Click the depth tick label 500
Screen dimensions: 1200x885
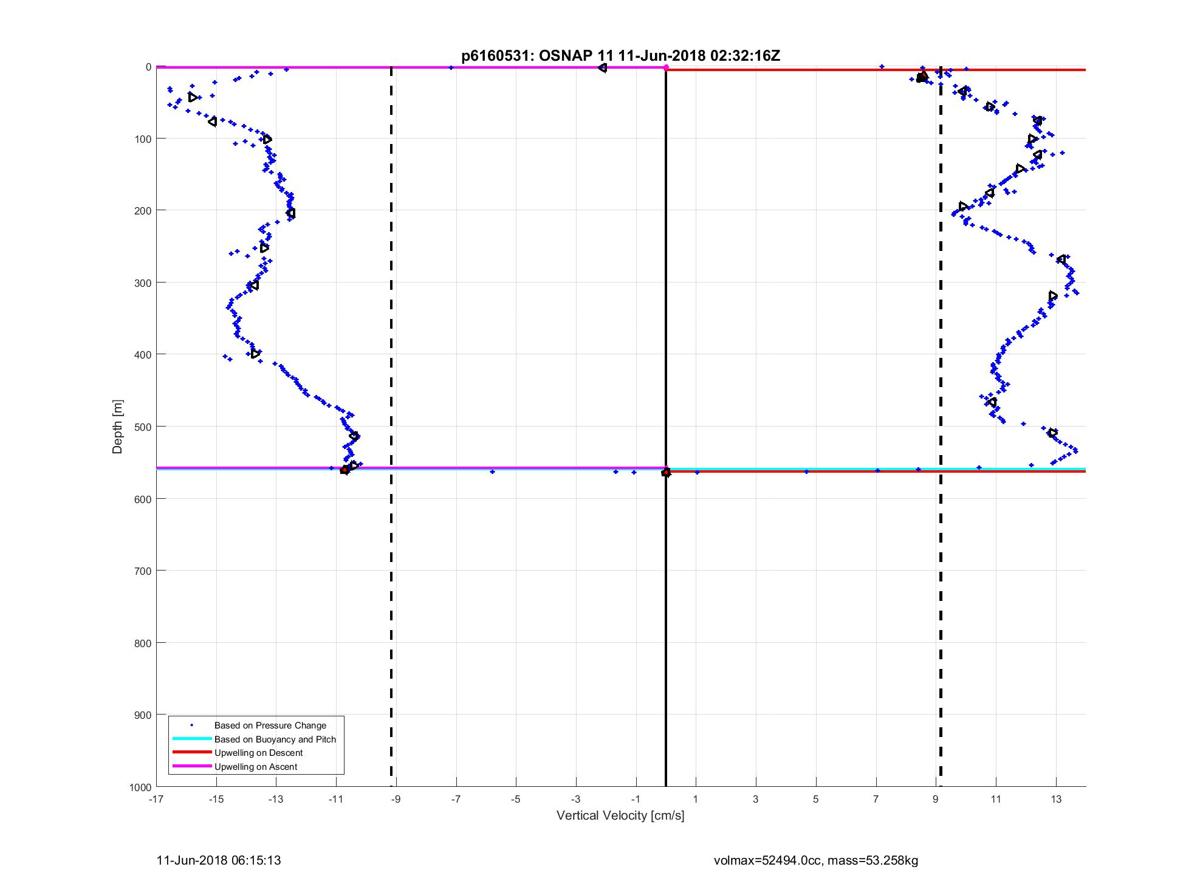point(143,426)
